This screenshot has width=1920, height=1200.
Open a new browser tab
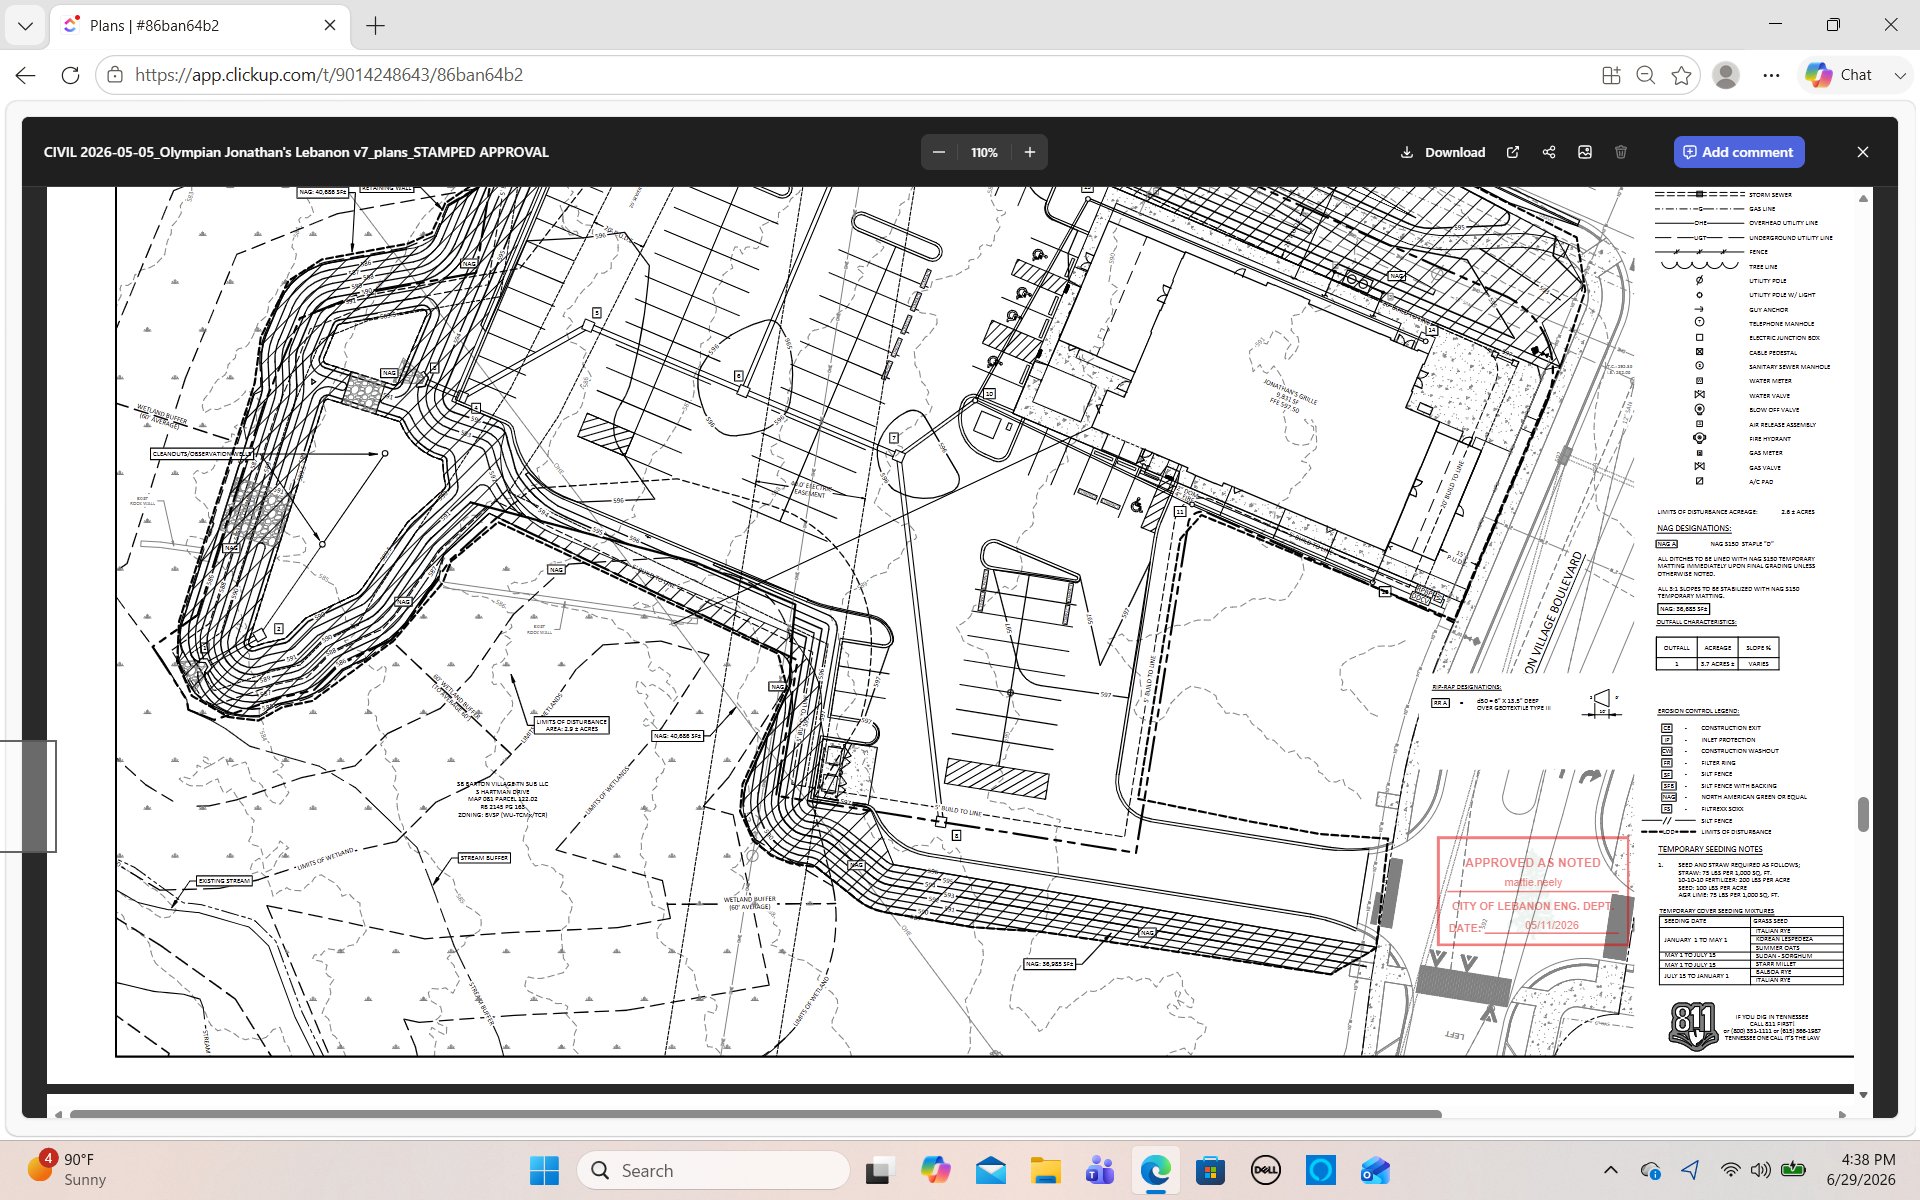coord(376,25)
